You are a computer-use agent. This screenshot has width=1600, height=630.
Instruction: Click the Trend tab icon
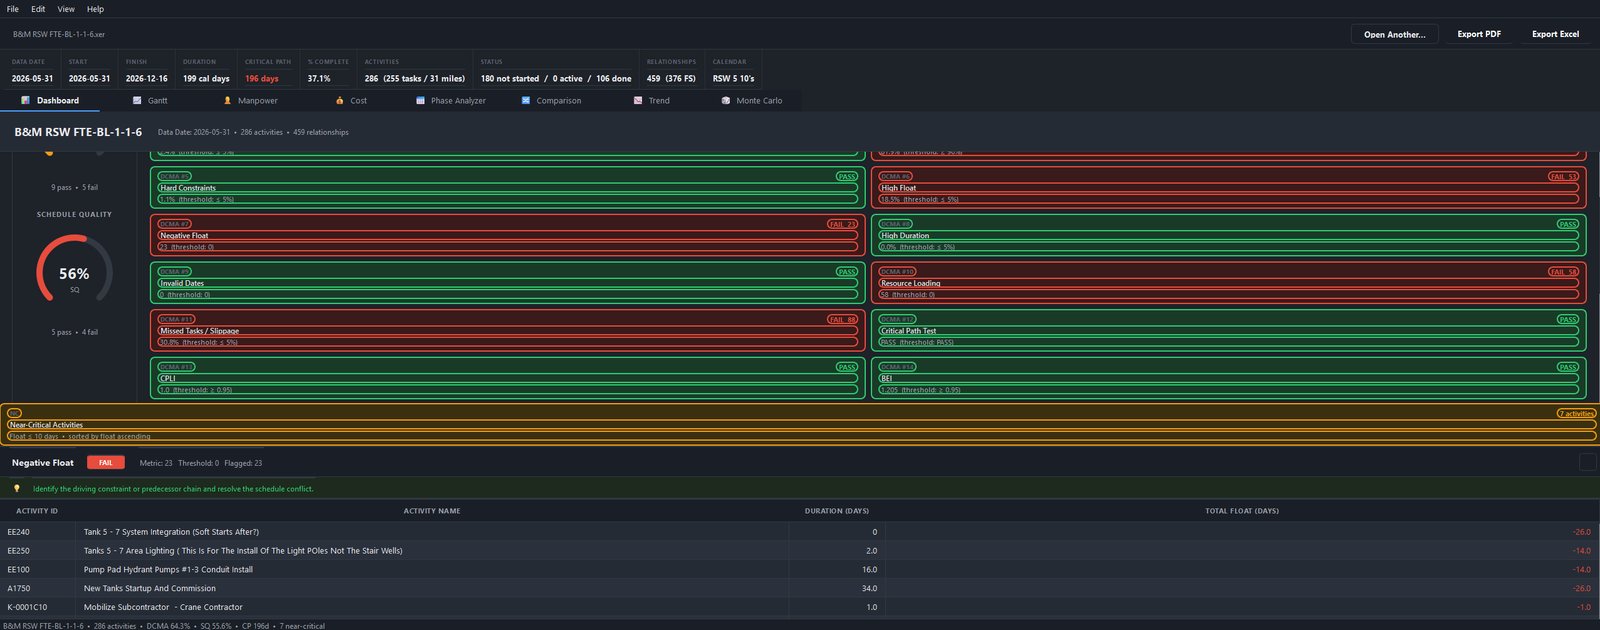click(638, 101)
